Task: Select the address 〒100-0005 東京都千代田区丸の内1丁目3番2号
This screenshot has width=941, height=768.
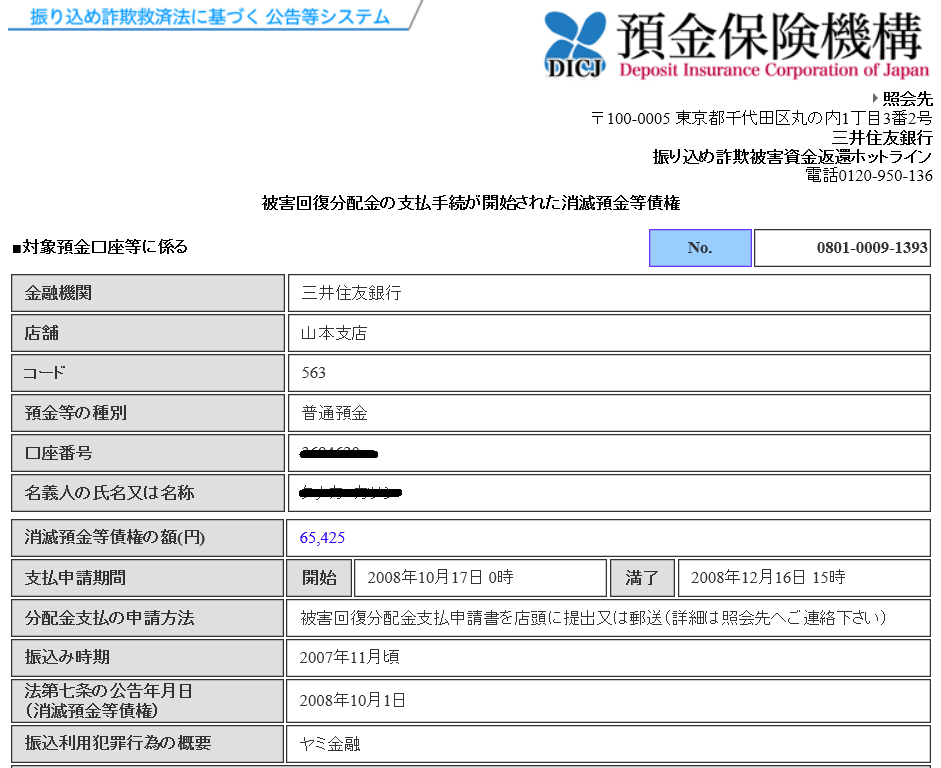Action: point(762,118)
